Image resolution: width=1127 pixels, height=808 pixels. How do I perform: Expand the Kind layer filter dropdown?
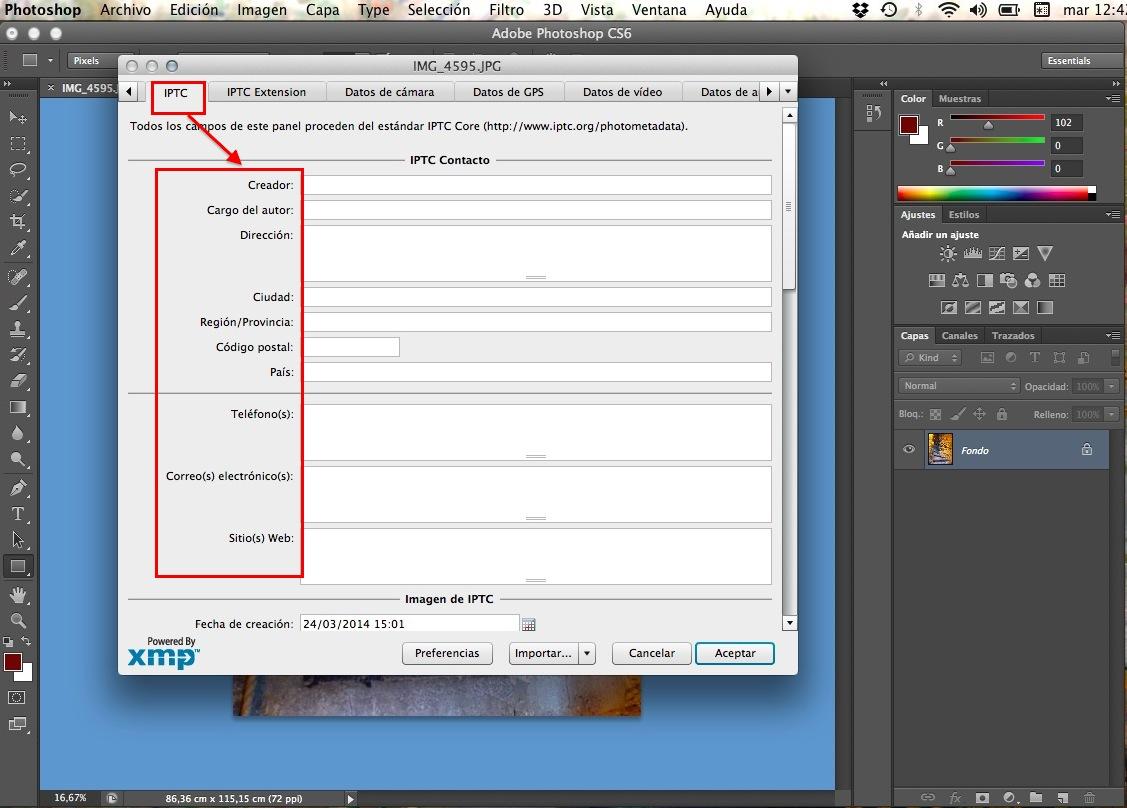point(930,358)
